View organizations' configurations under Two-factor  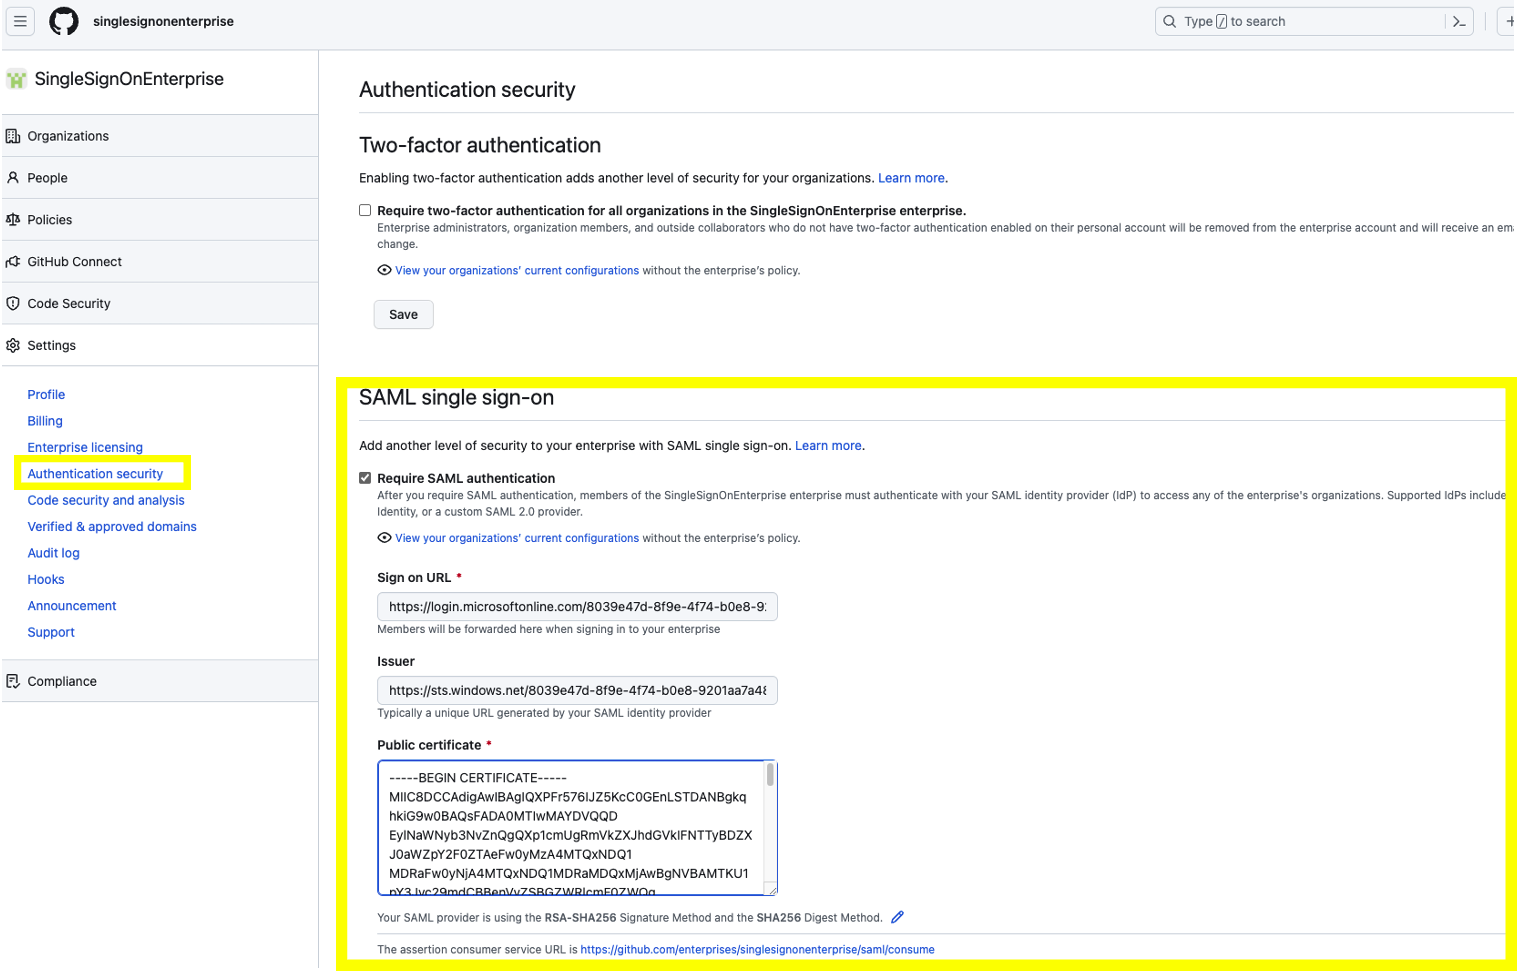517,271
